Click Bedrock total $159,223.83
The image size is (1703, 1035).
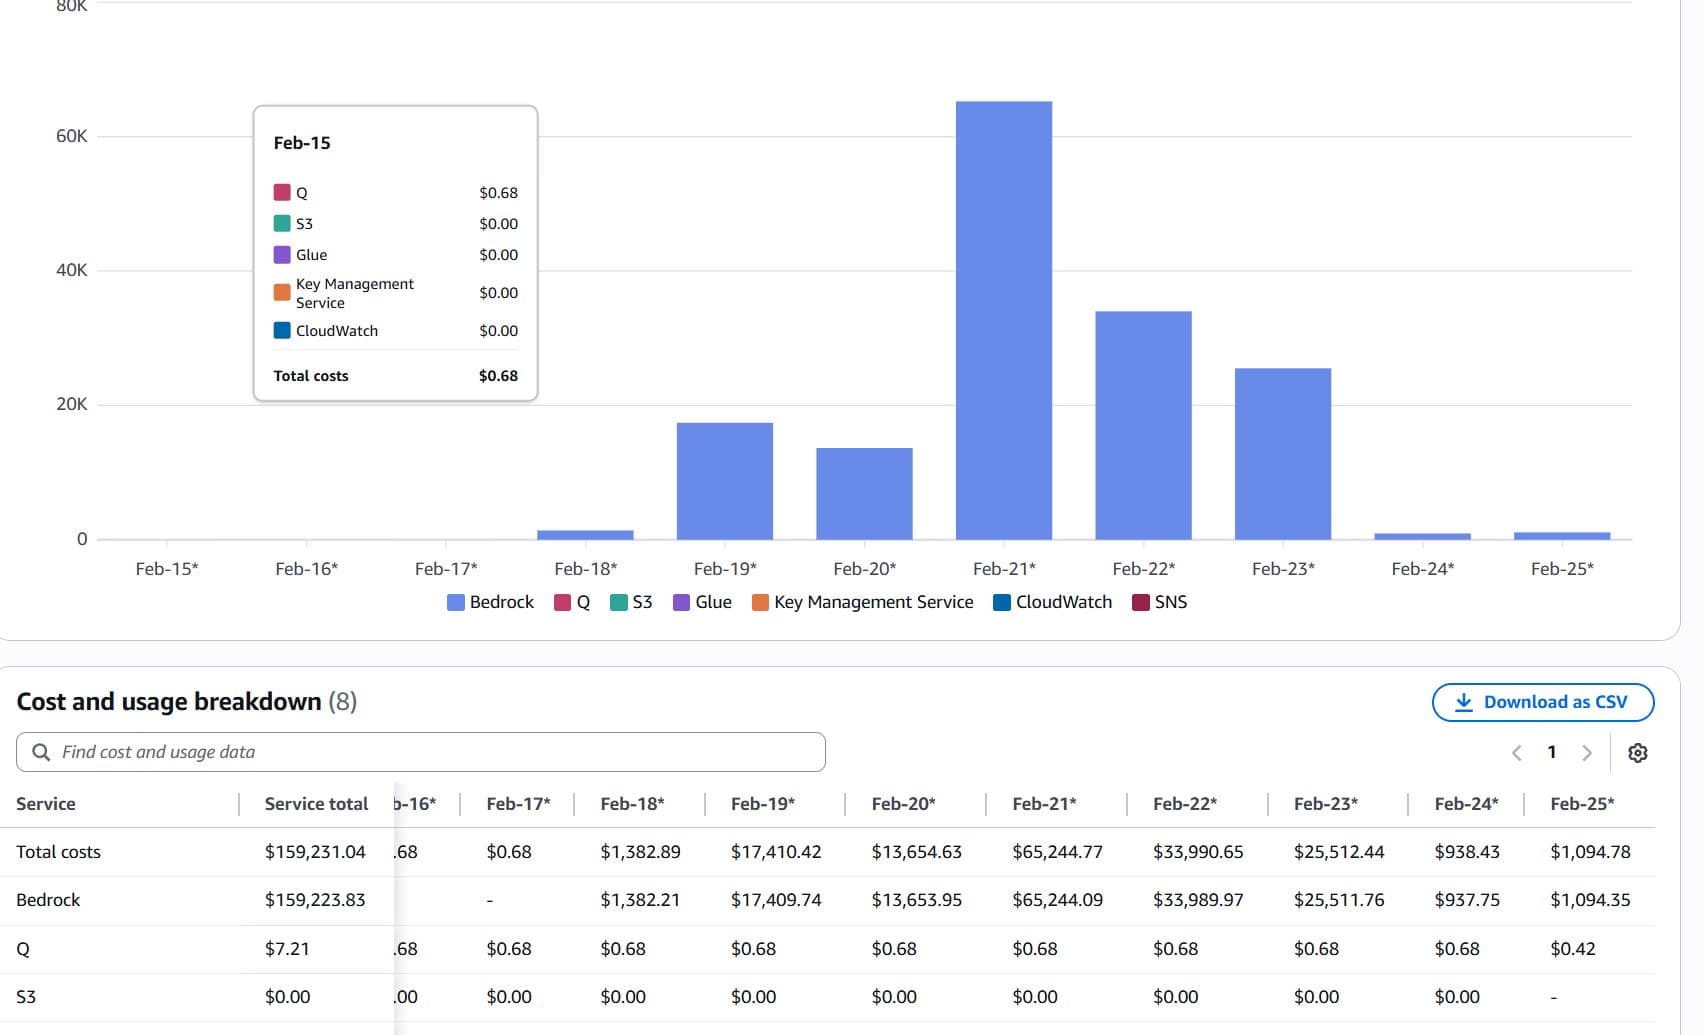315,900
